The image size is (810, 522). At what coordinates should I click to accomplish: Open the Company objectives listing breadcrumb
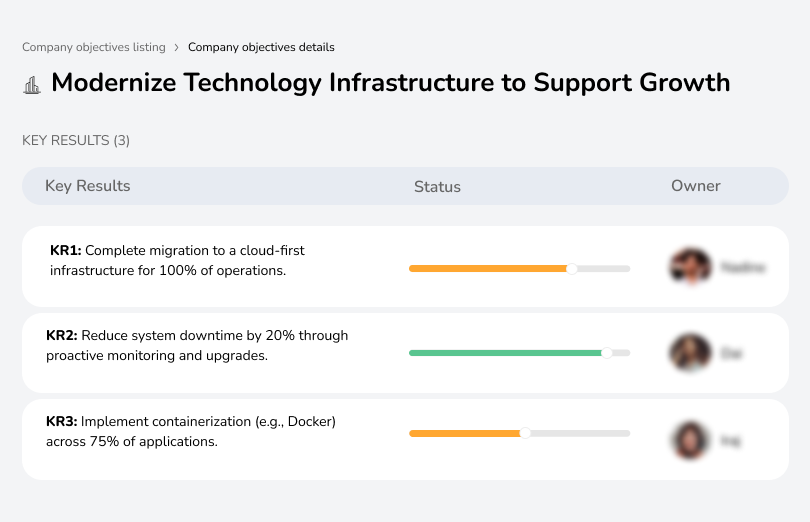(x=94, y=47)
